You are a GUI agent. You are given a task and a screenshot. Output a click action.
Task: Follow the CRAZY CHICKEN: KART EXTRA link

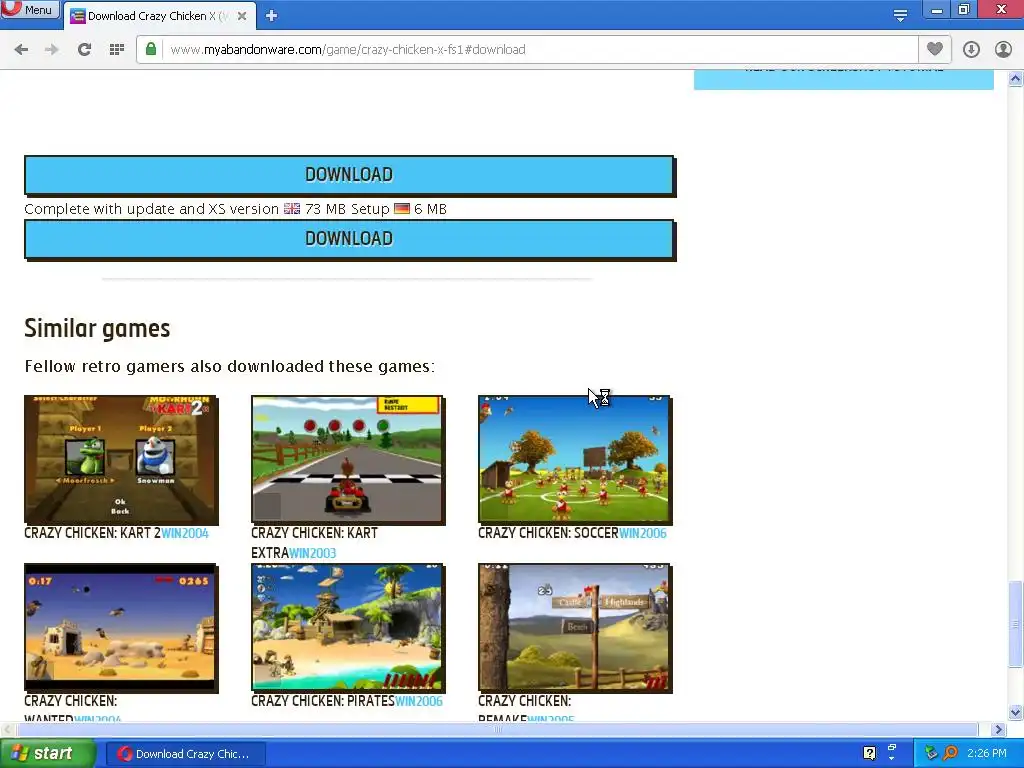pyautogui.click(x=315, y=543)
